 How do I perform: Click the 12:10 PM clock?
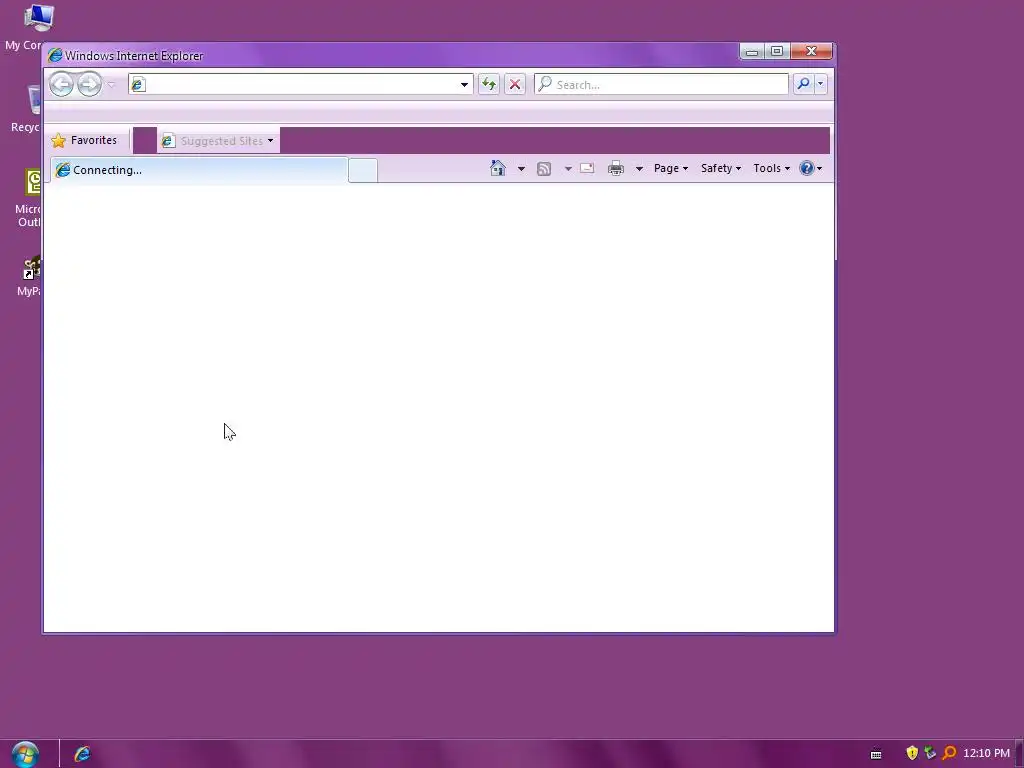pyautogui.click(x=986, y=754)
